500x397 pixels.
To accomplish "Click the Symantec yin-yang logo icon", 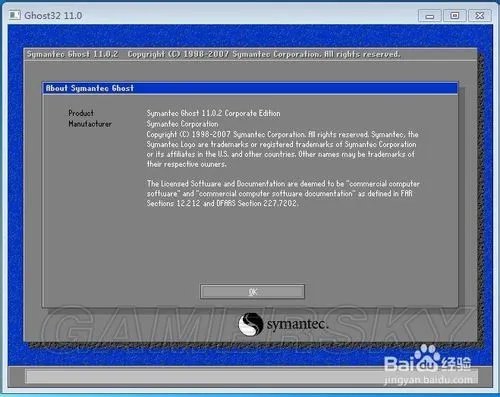I will tap(250, 324).
